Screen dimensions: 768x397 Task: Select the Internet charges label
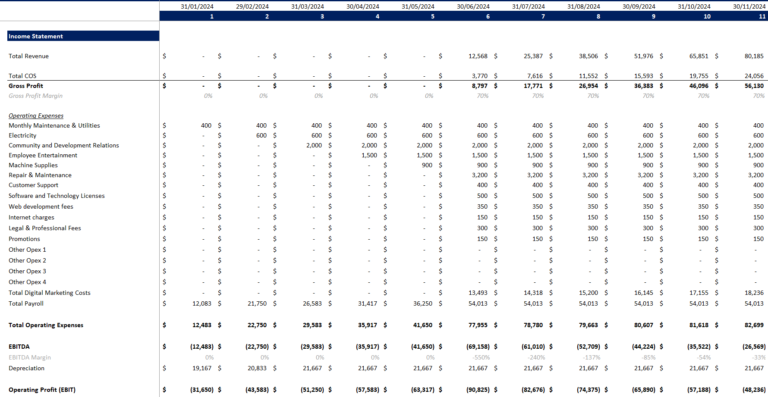pos(31,217)
